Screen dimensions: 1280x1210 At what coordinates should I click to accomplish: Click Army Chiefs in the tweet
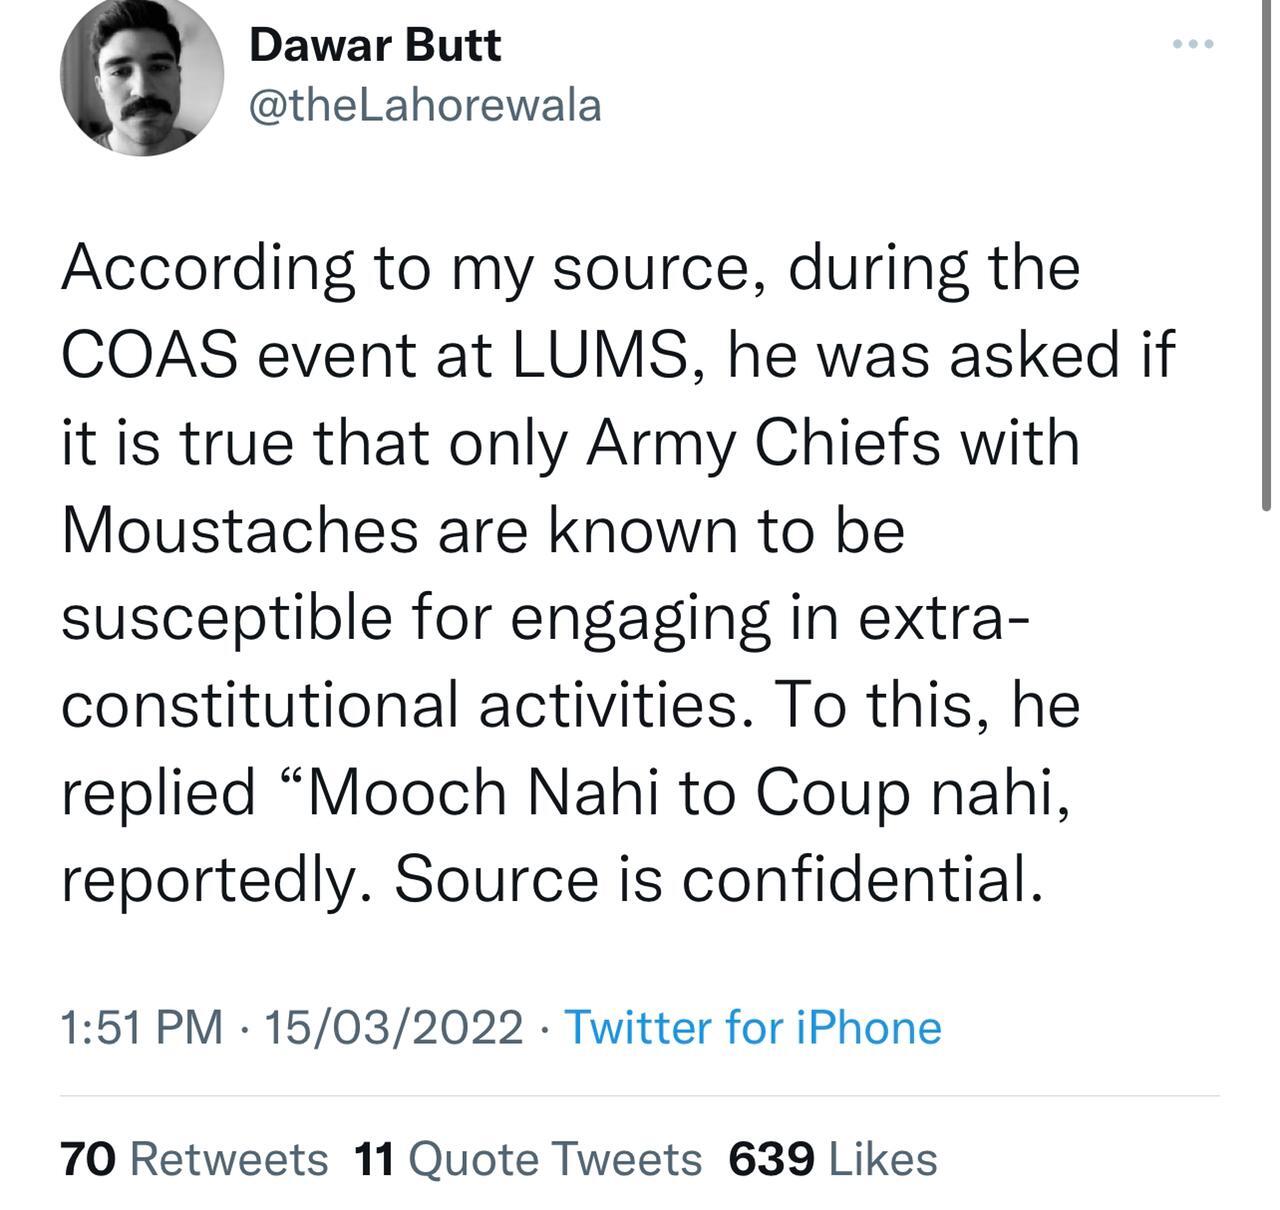(763, 442)
